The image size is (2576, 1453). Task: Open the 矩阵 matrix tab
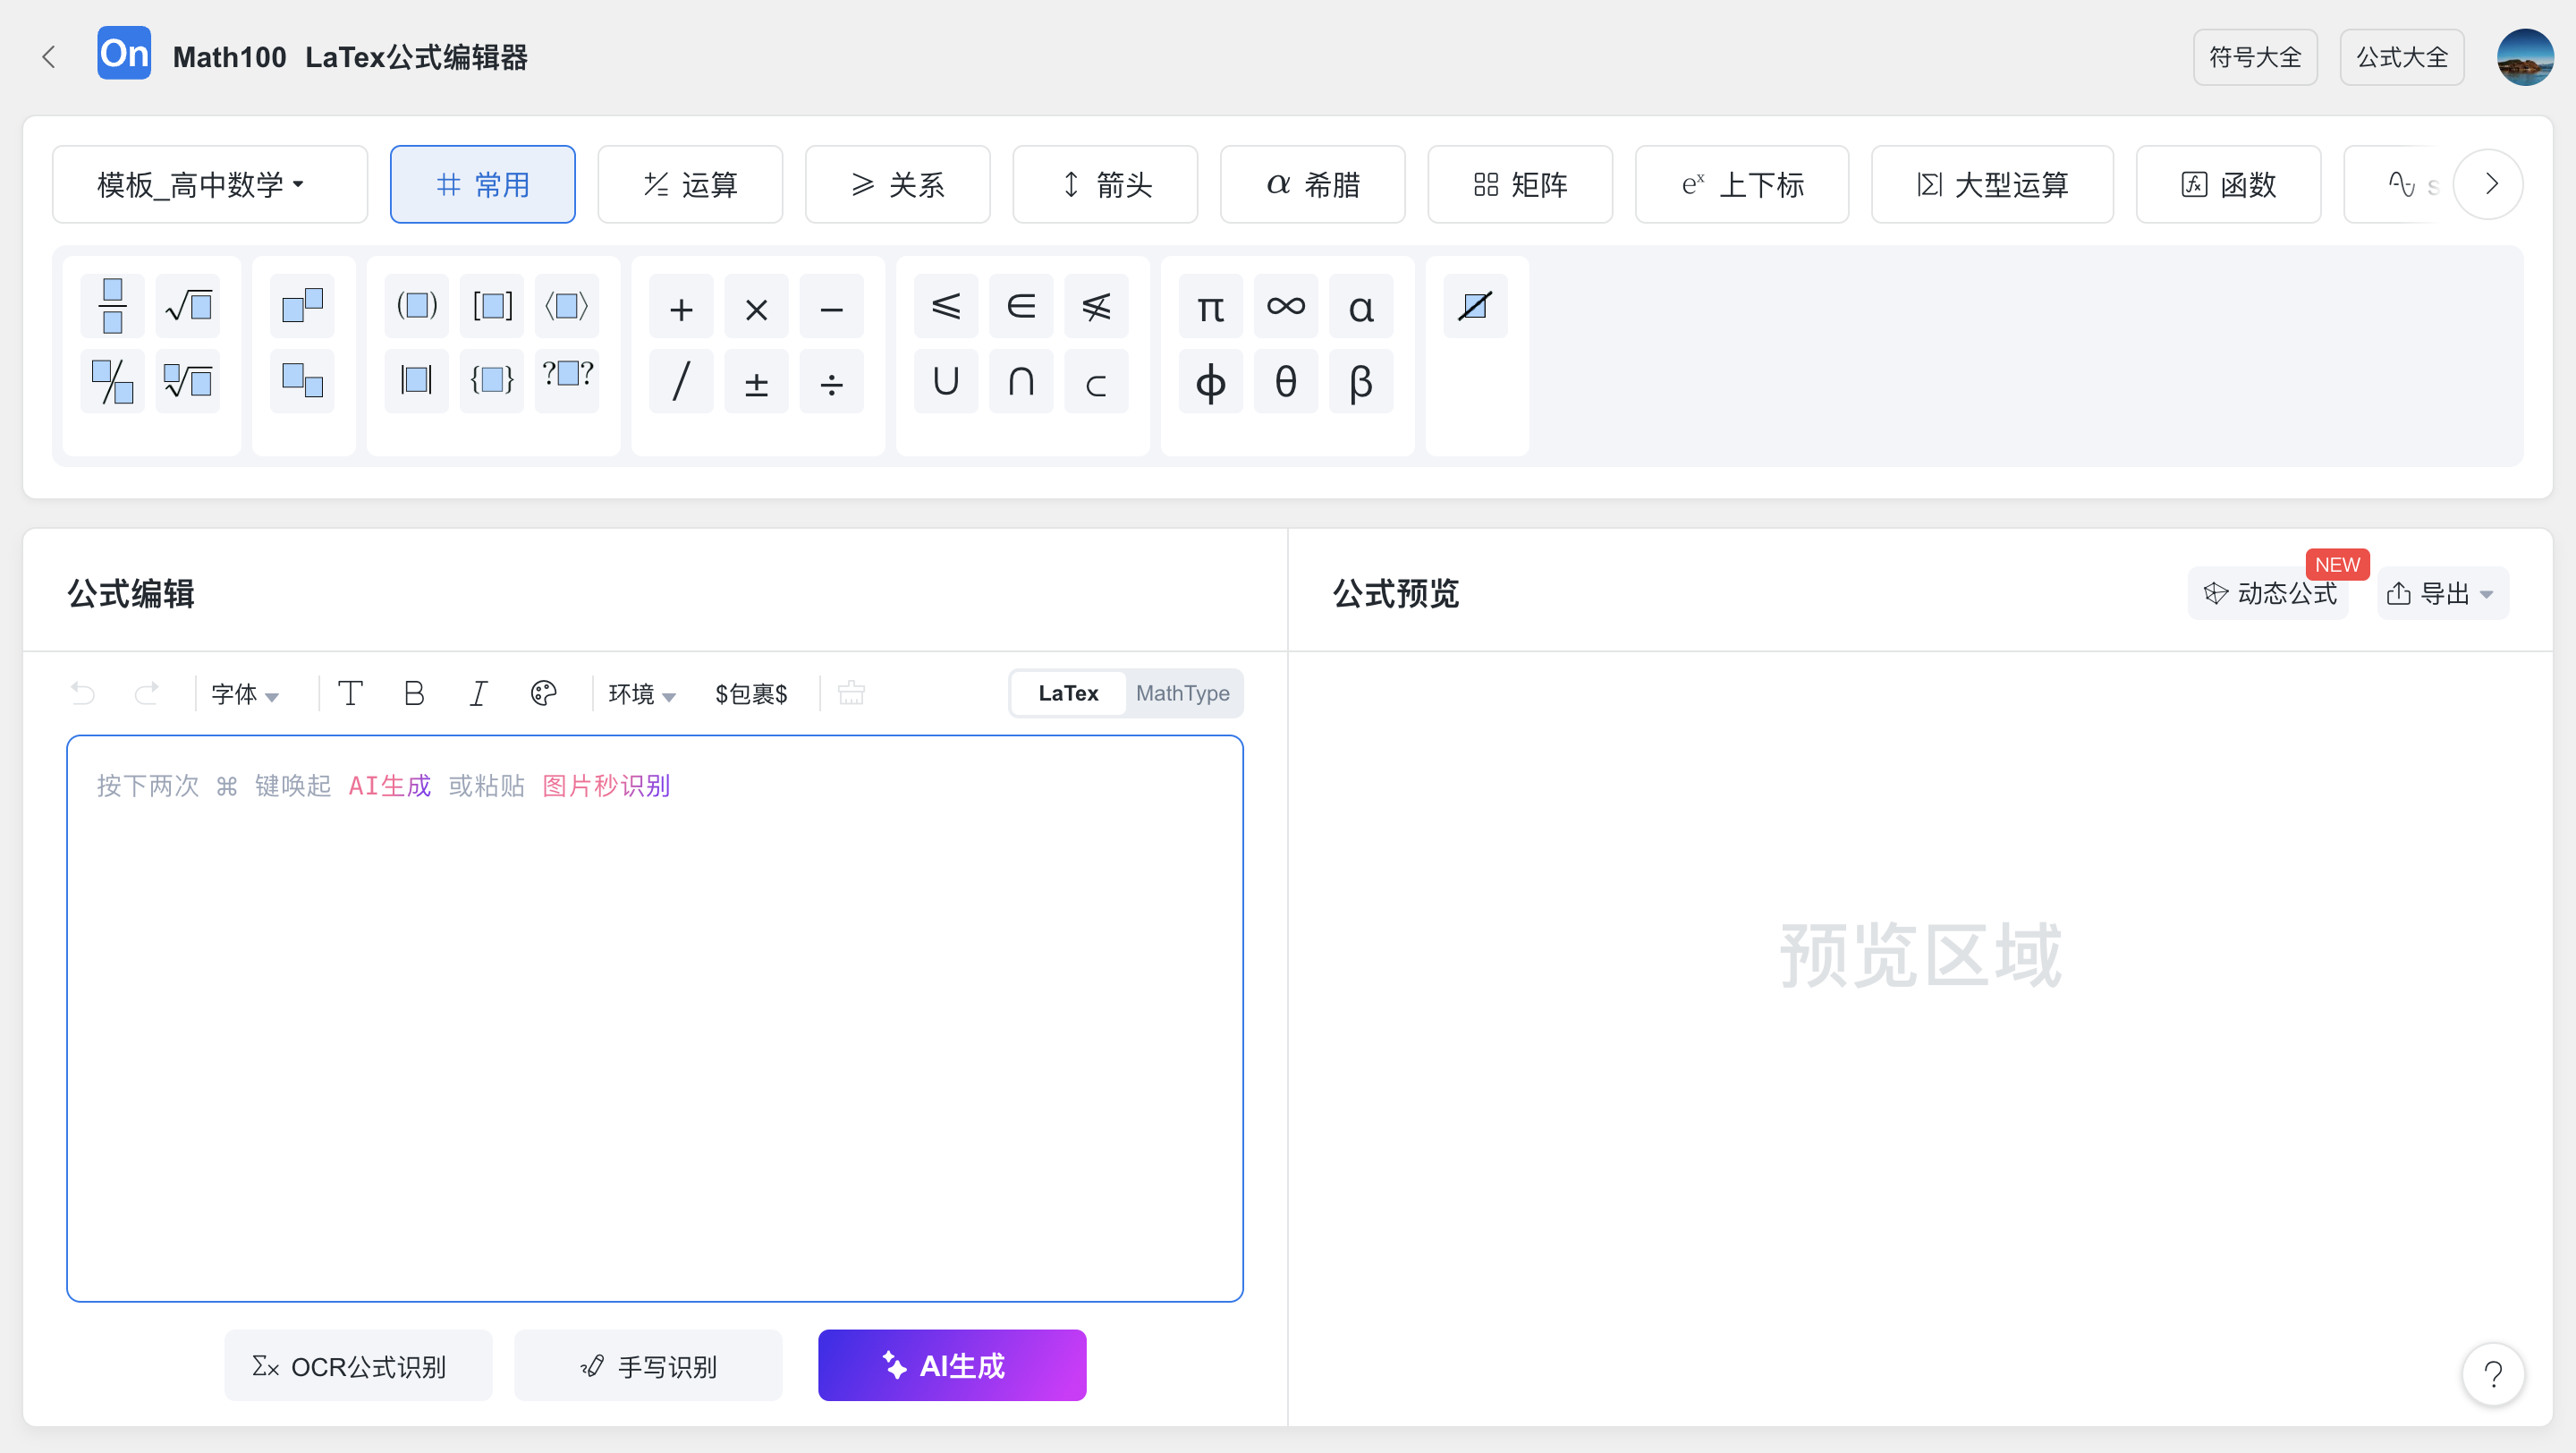click(1519, 184)
